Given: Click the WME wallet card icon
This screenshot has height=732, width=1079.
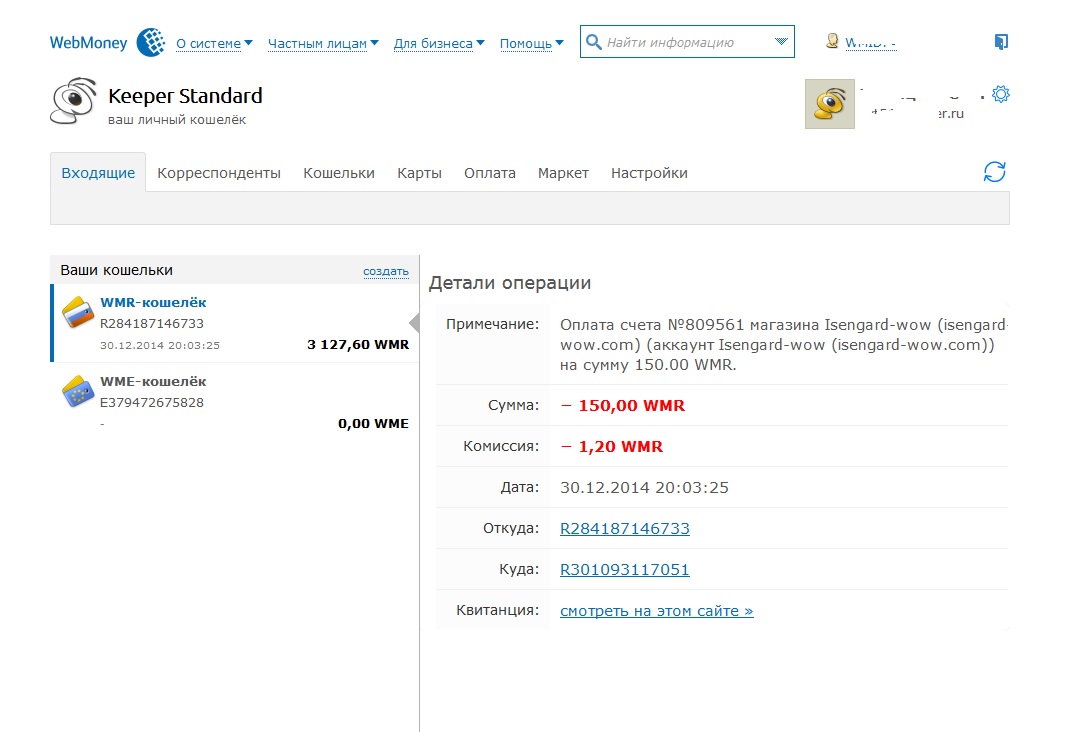Looking at the screenshot, I should tap(78, 391).
